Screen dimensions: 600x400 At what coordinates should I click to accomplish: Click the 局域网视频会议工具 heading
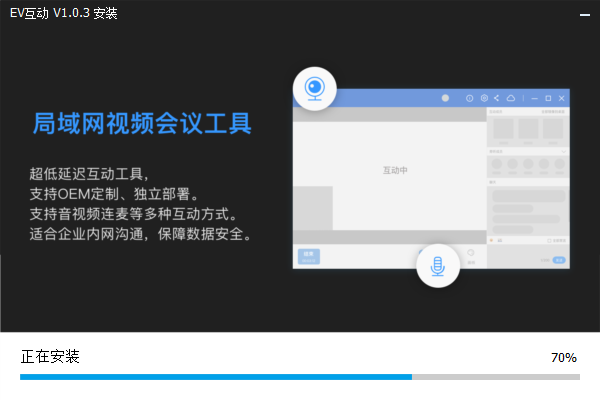coord(141,124)
